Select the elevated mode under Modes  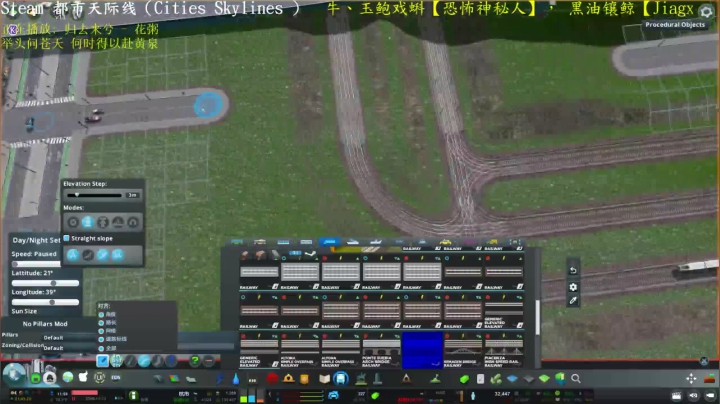tap(103, 222)
